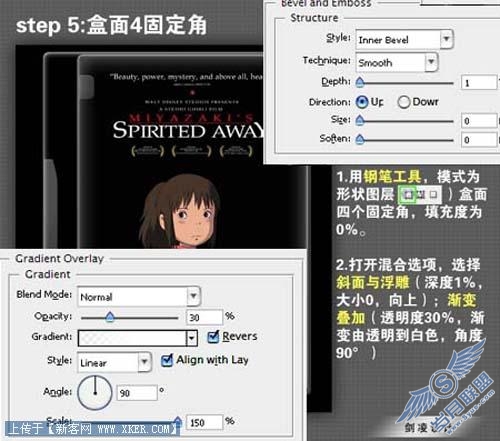500x441 pixels.
Task: Click the Scale slider handle
Action: pos(178,421)
